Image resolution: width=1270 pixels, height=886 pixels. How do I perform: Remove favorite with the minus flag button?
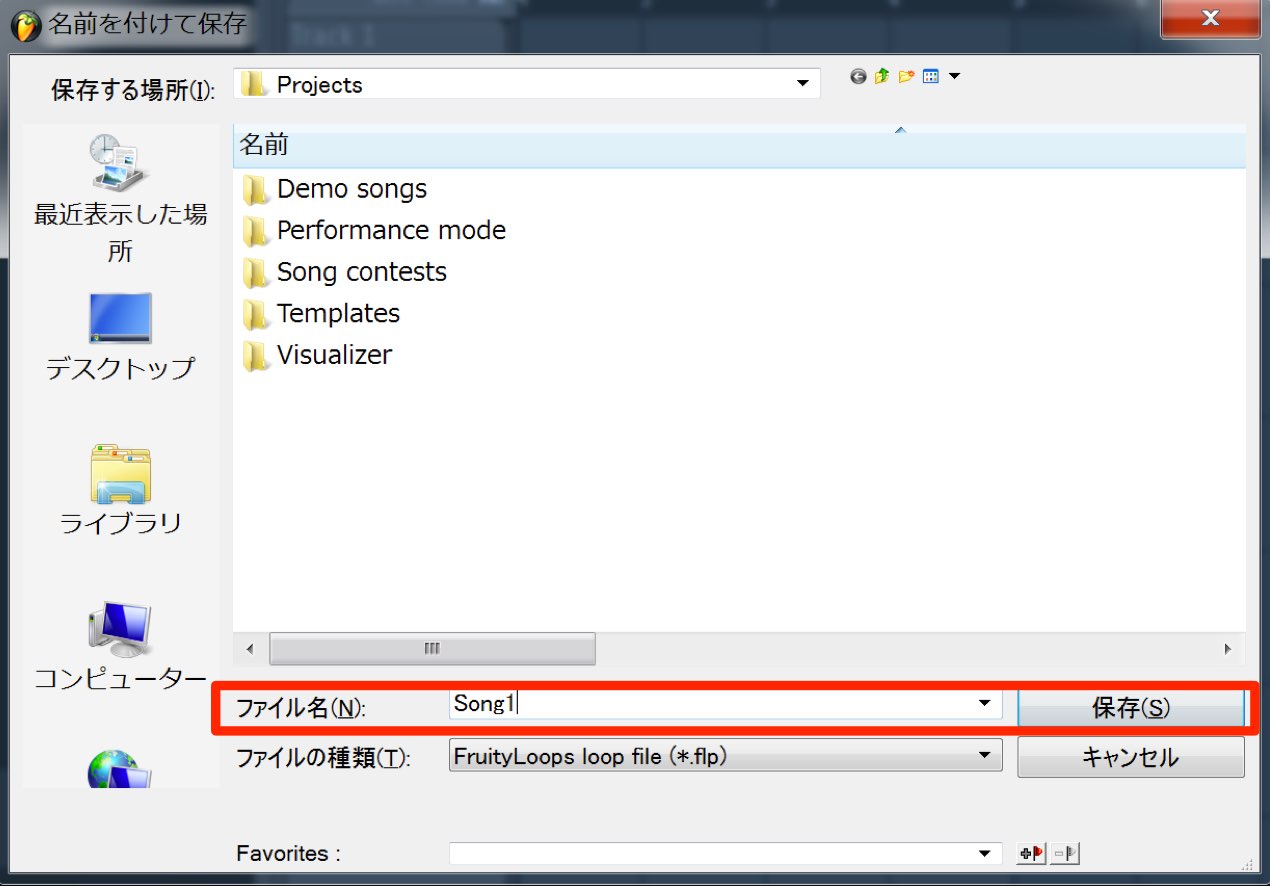point(1065,853)
